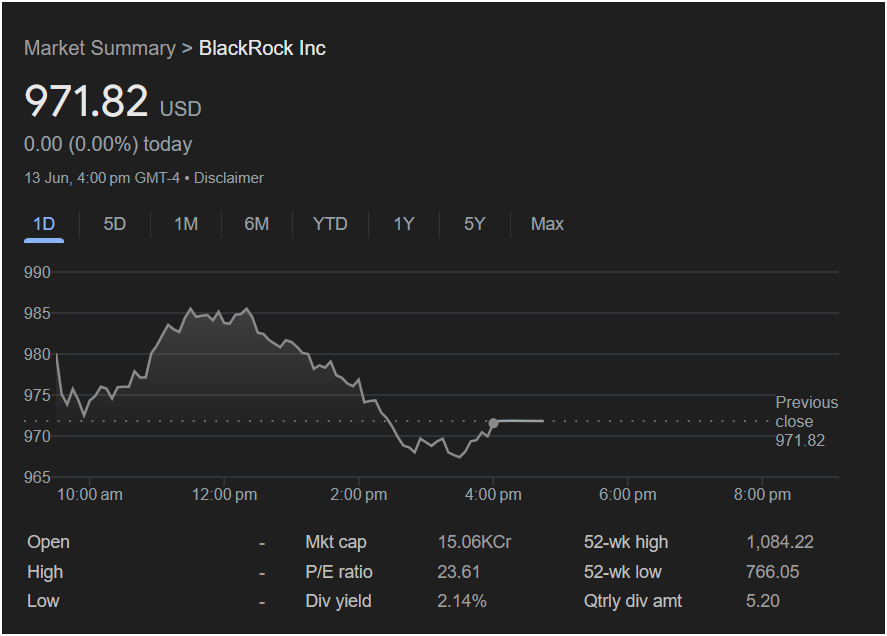Click the USD currency label
The image size is (887, 636).
pyautogui.click(x=180, y=109)
